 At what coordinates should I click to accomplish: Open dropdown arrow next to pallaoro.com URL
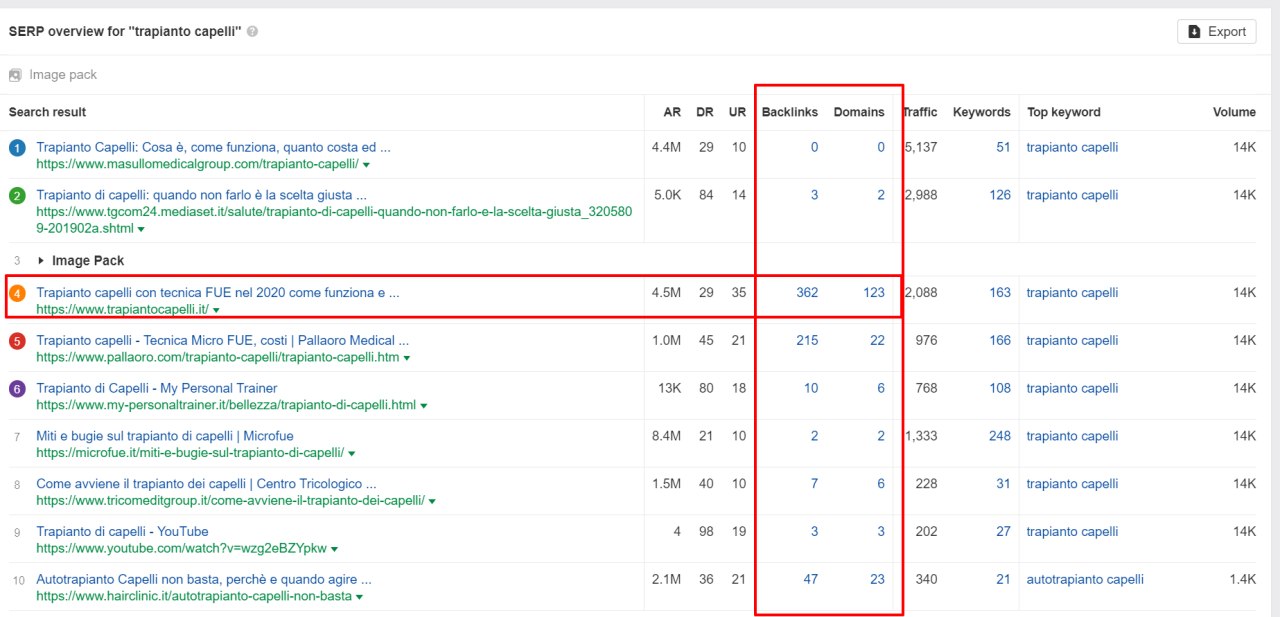[406, 358]
